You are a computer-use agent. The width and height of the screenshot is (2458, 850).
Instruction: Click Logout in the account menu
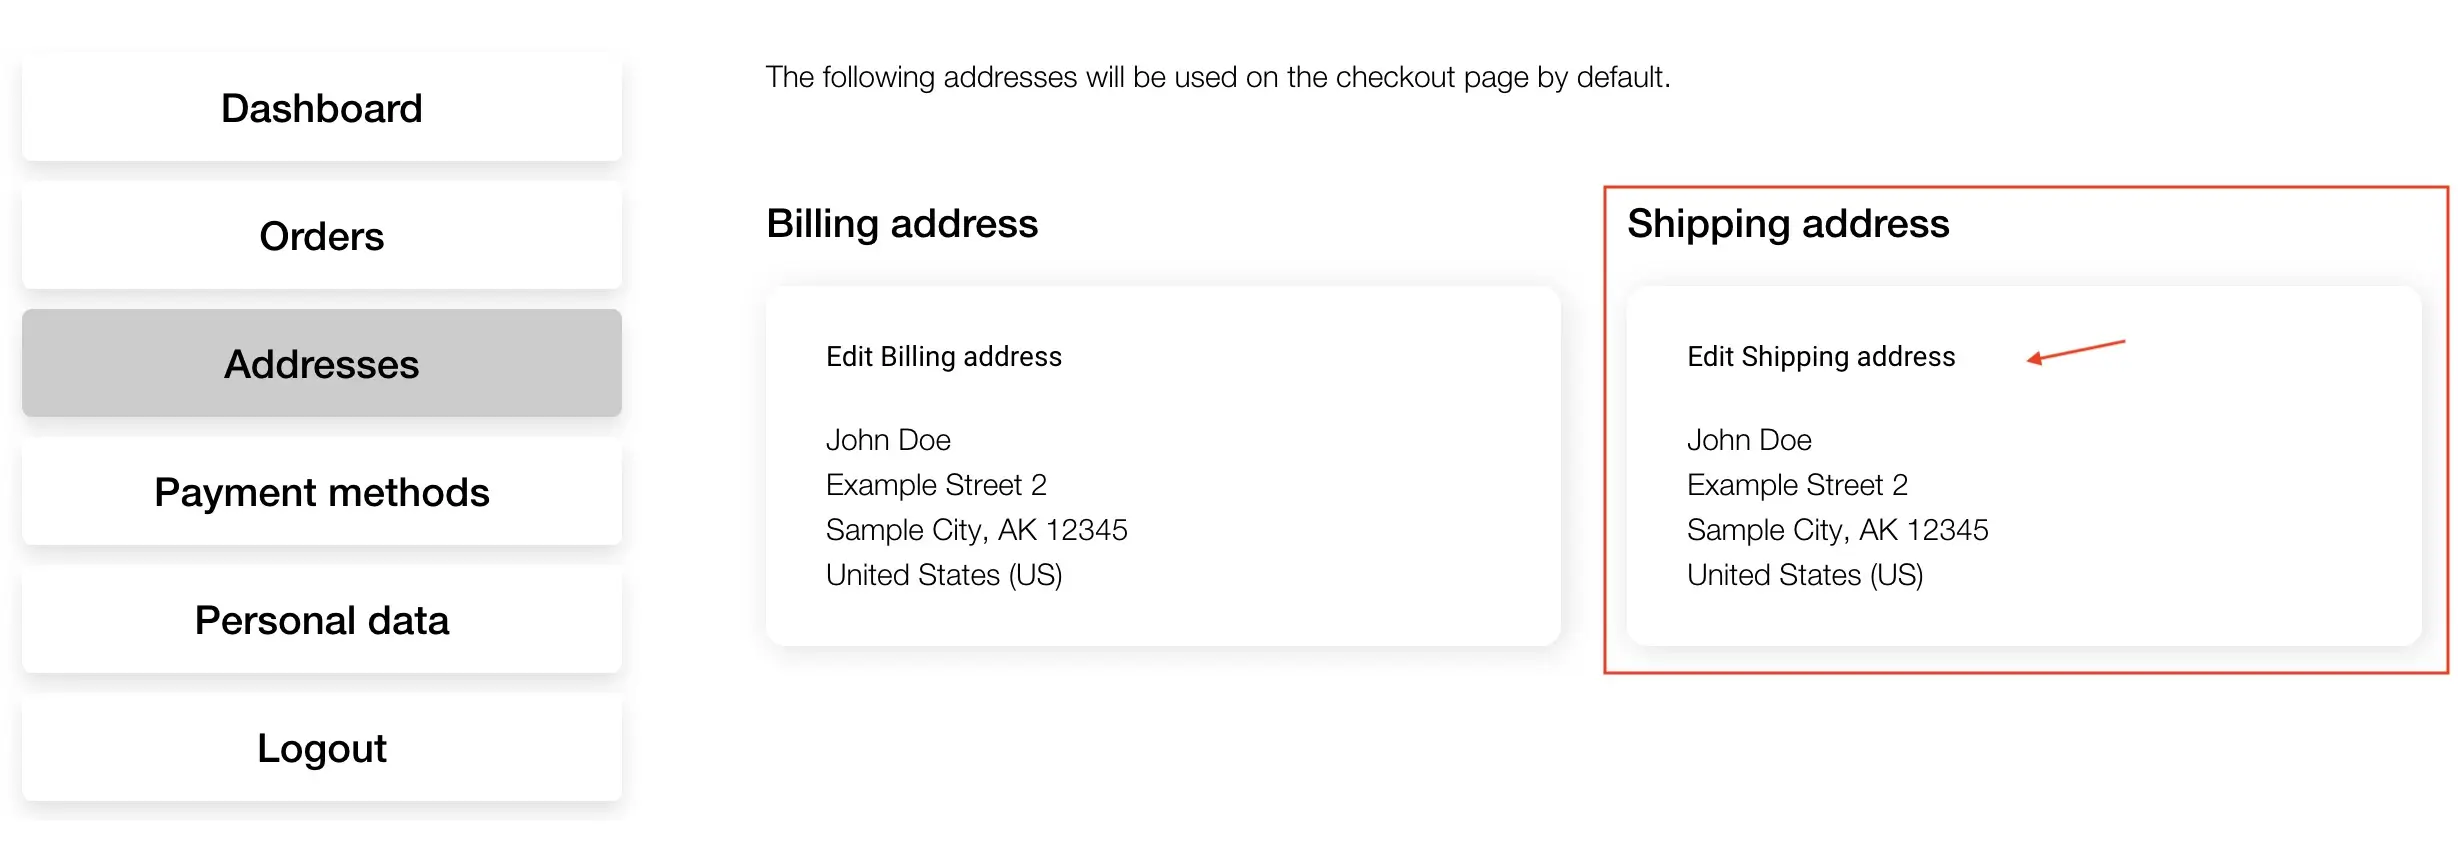321,748
